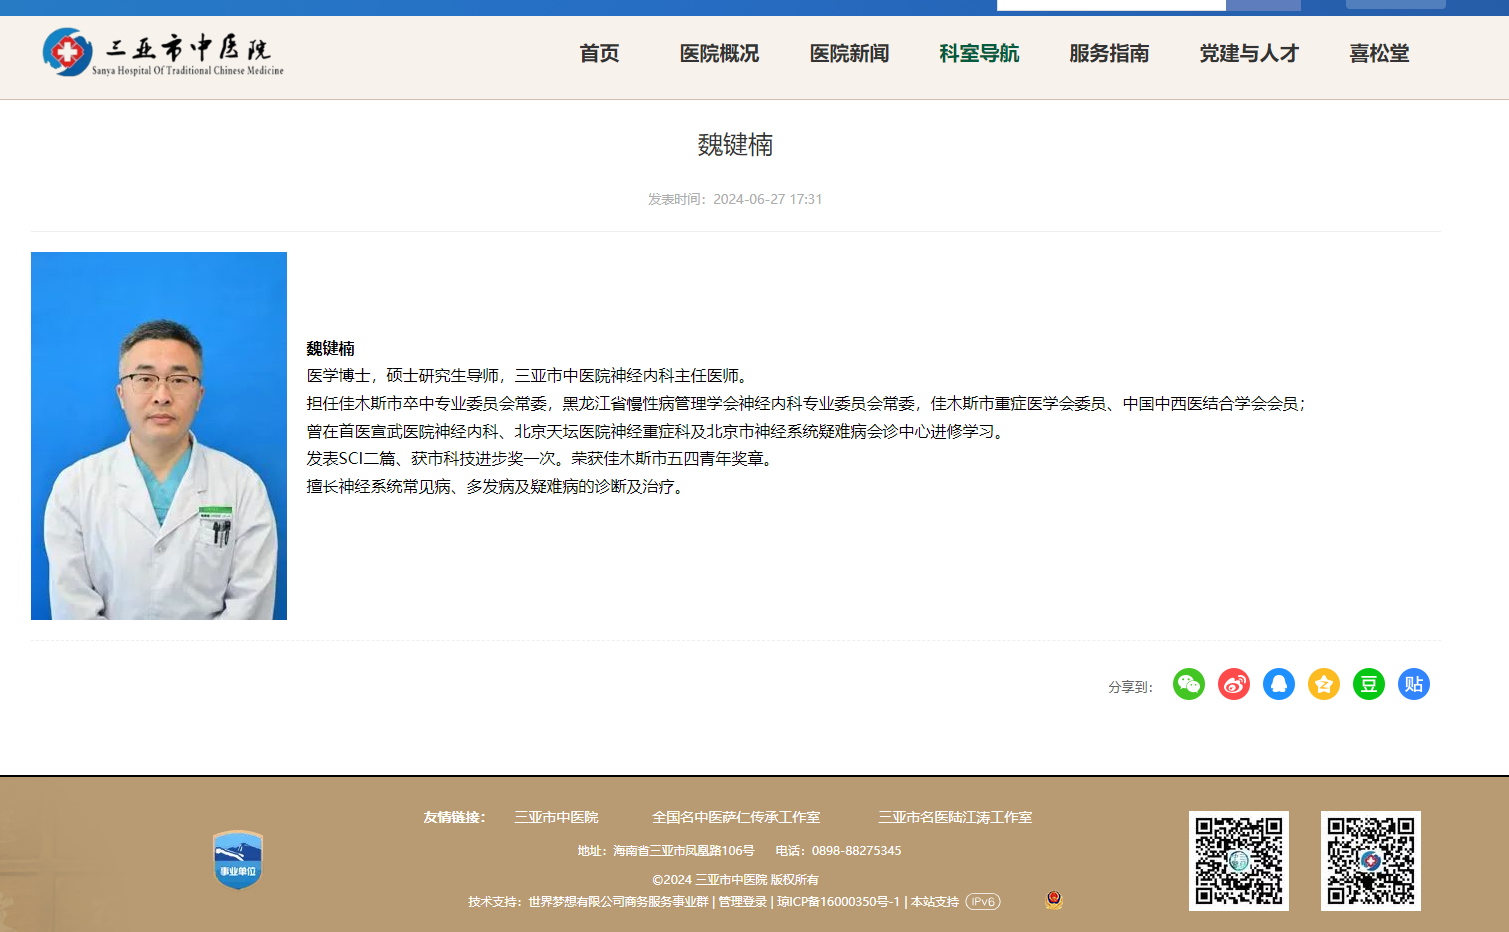Click the right QR code in footer
Viewport: 1509px width, 932px height.
[1371, 861]
